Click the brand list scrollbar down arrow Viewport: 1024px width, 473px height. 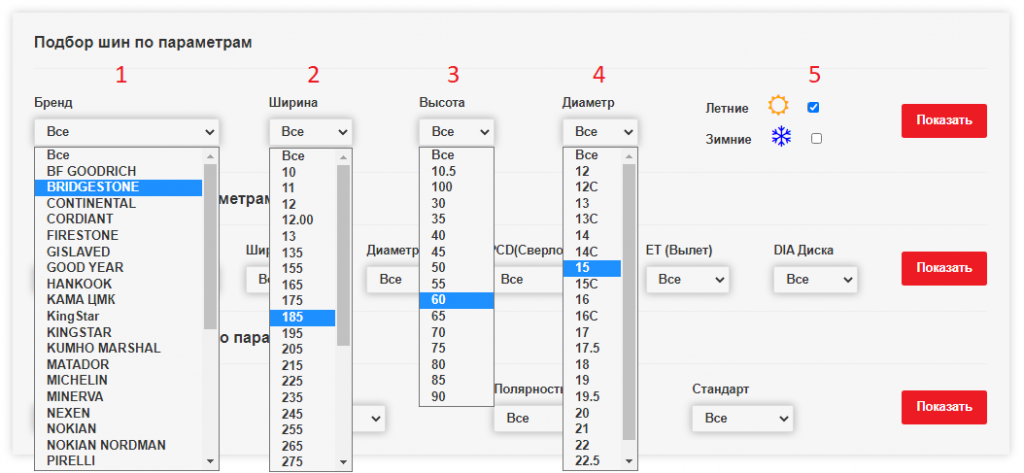point(210,461)
